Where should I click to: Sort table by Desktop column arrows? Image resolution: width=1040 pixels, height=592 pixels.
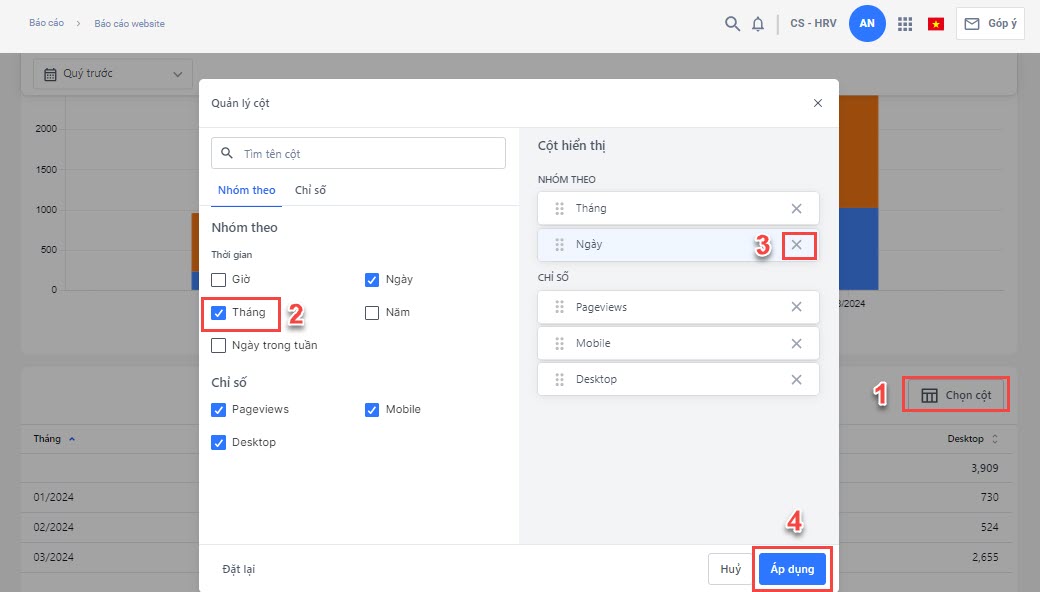[993, 439]
